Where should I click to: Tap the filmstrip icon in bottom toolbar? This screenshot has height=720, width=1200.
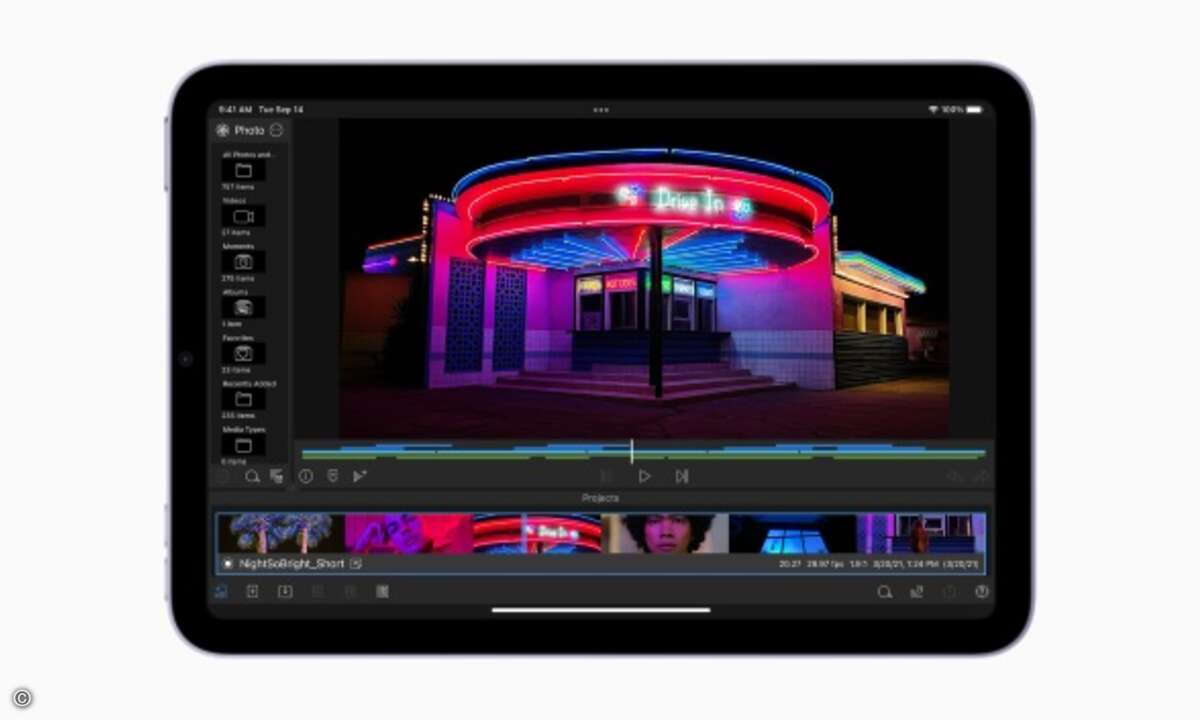coord(382,592)
